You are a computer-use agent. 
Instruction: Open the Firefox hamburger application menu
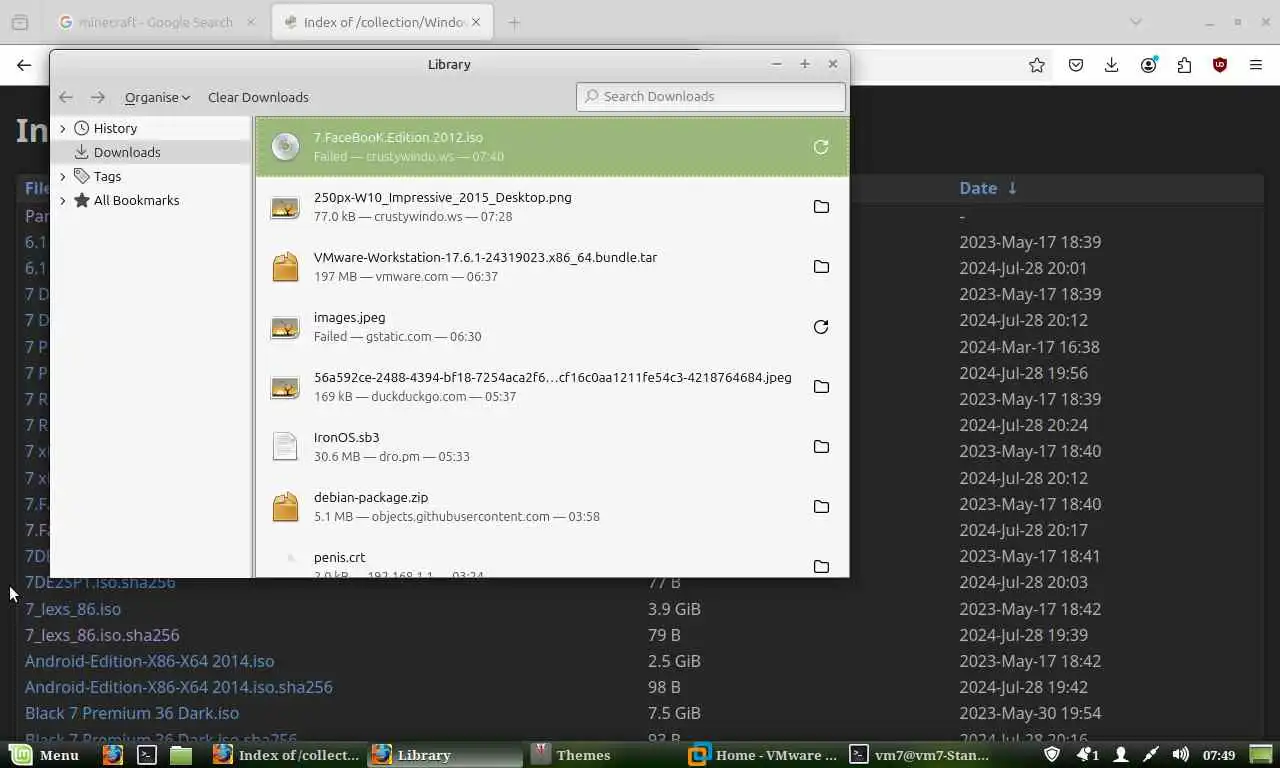[1256, 65]
